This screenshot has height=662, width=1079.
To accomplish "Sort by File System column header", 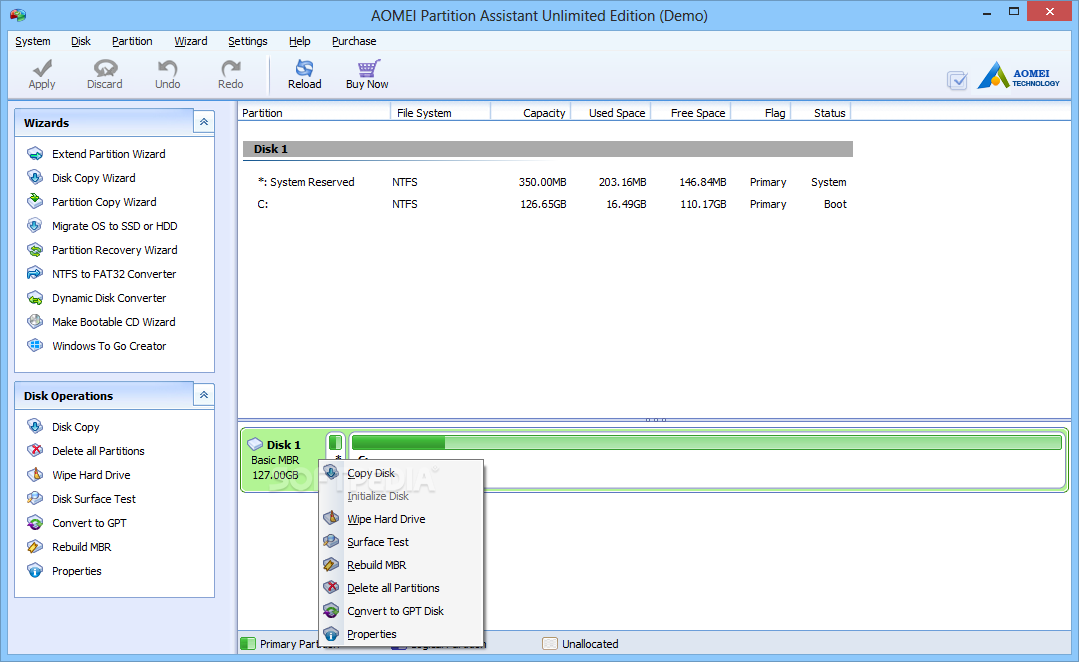I will [x=440, y=113].
